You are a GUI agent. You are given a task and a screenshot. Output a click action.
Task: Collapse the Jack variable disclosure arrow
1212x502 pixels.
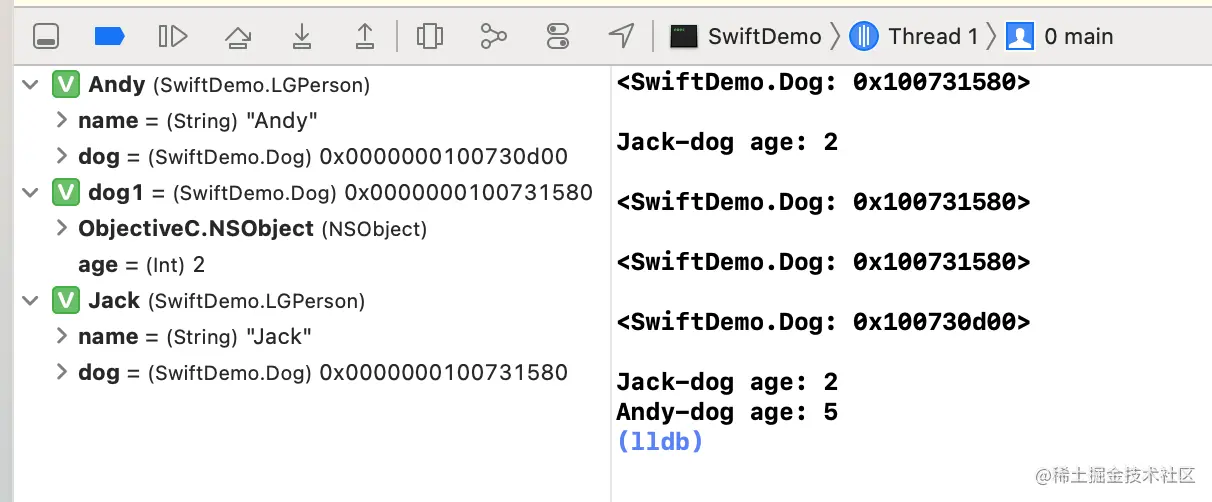point(31,301)
